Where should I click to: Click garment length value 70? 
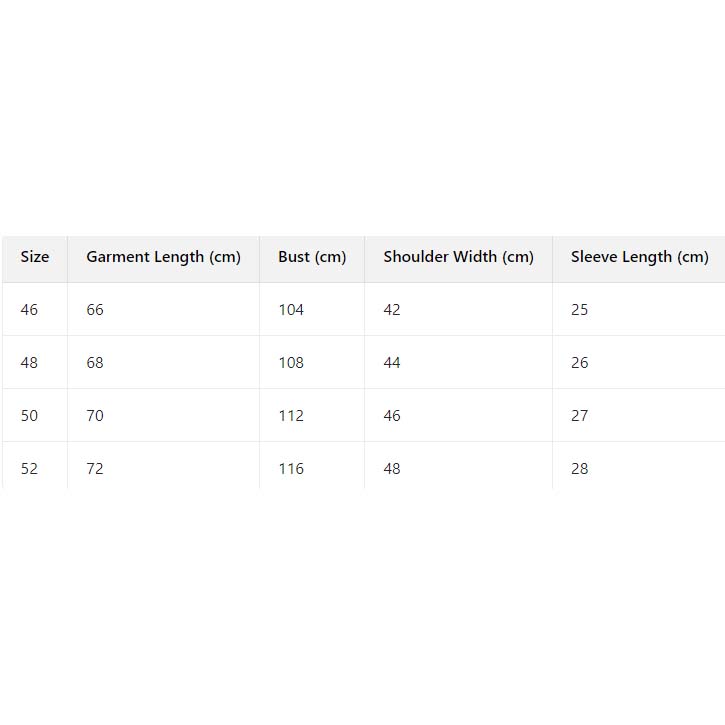(95, 416)
